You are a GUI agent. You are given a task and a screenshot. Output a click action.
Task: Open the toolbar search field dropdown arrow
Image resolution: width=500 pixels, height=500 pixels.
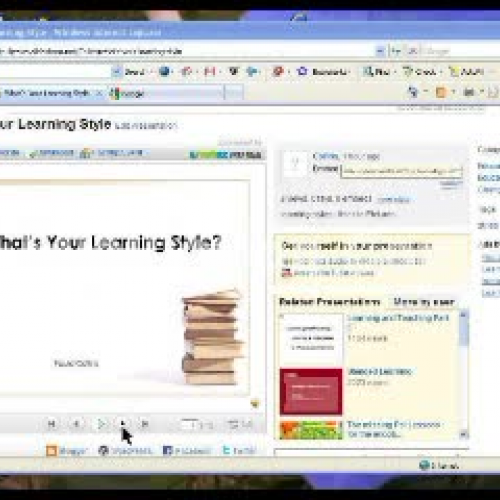click(117, 72)
